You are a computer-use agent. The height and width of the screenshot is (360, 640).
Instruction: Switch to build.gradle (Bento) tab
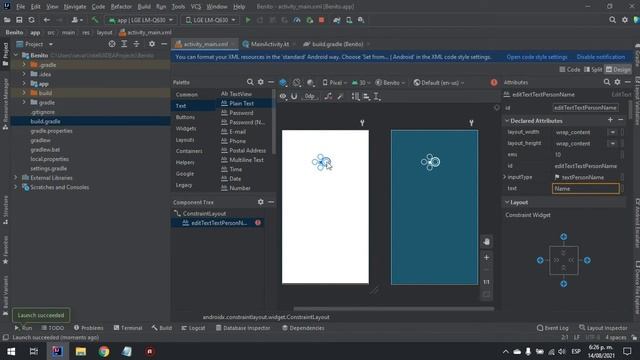click(336, 44)
